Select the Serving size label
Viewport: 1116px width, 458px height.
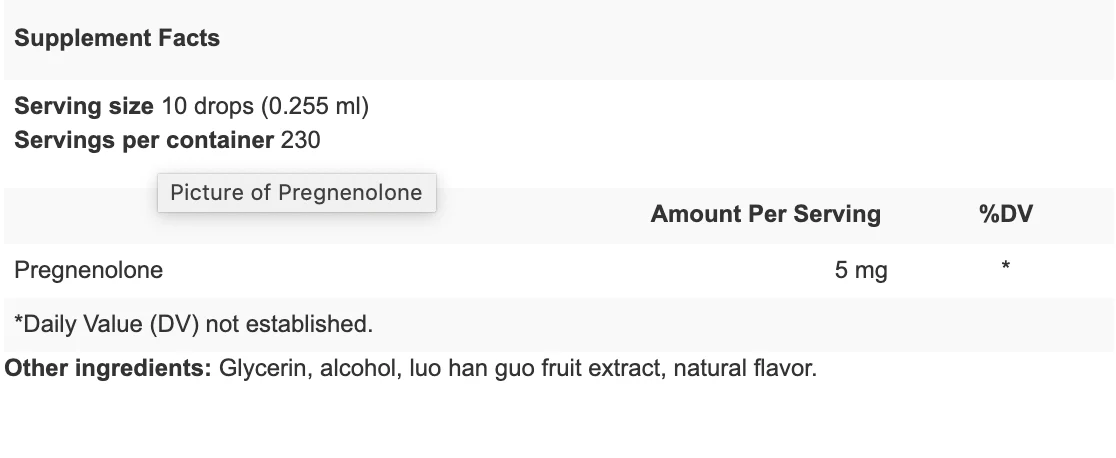coord(83,106)
